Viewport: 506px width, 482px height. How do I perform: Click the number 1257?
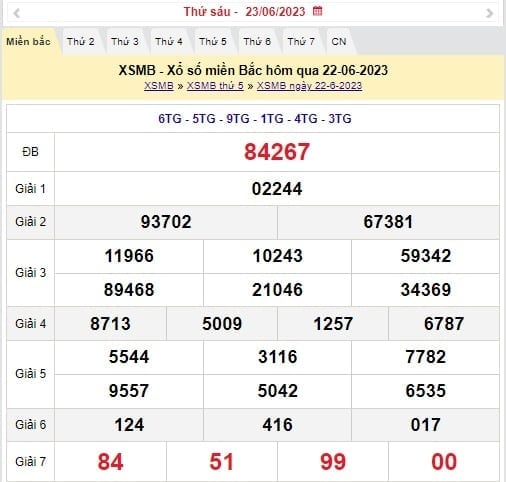333,324
